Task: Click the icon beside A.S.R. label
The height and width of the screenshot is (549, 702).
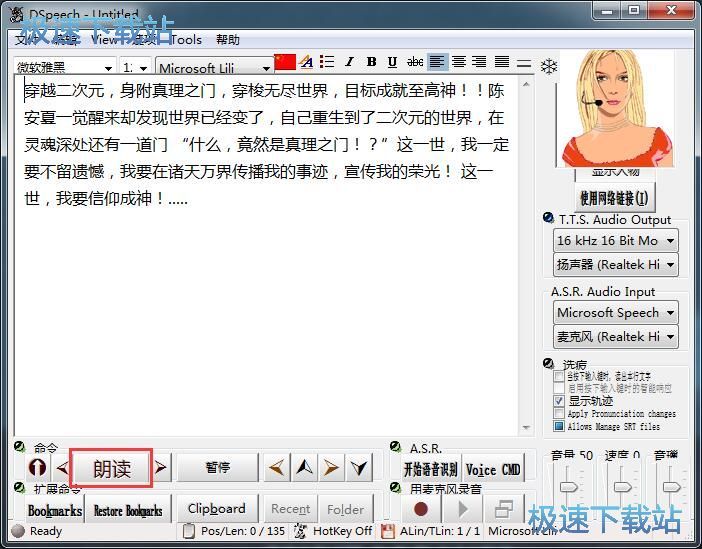Action: tap(396, 446)
